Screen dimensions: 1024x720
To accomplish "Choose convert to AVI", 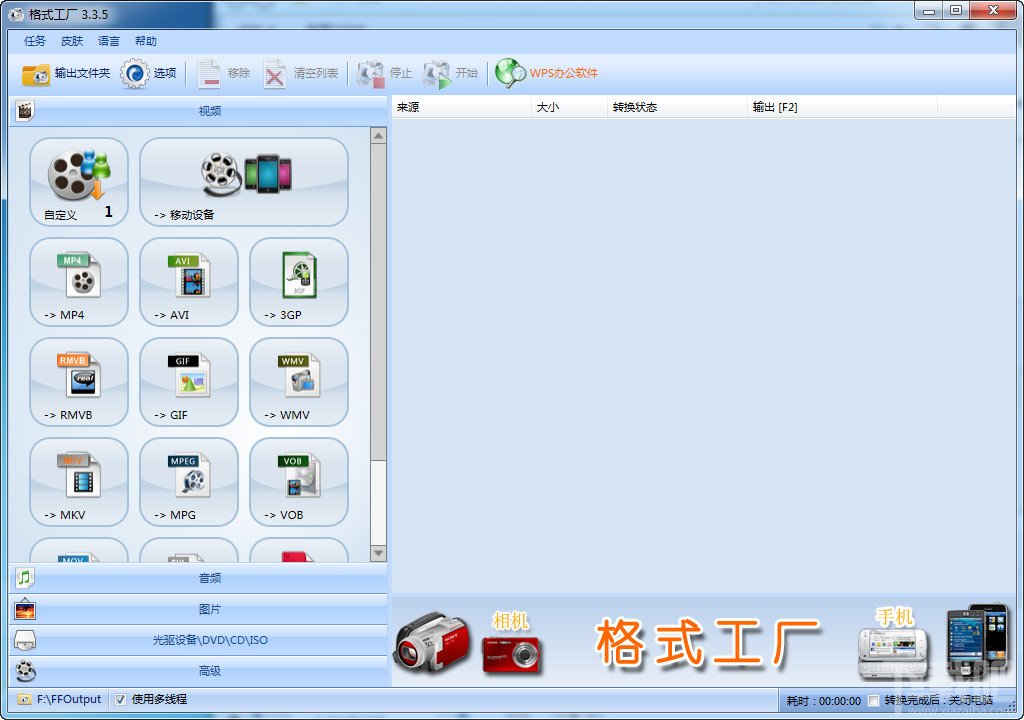I will (189, 282).
